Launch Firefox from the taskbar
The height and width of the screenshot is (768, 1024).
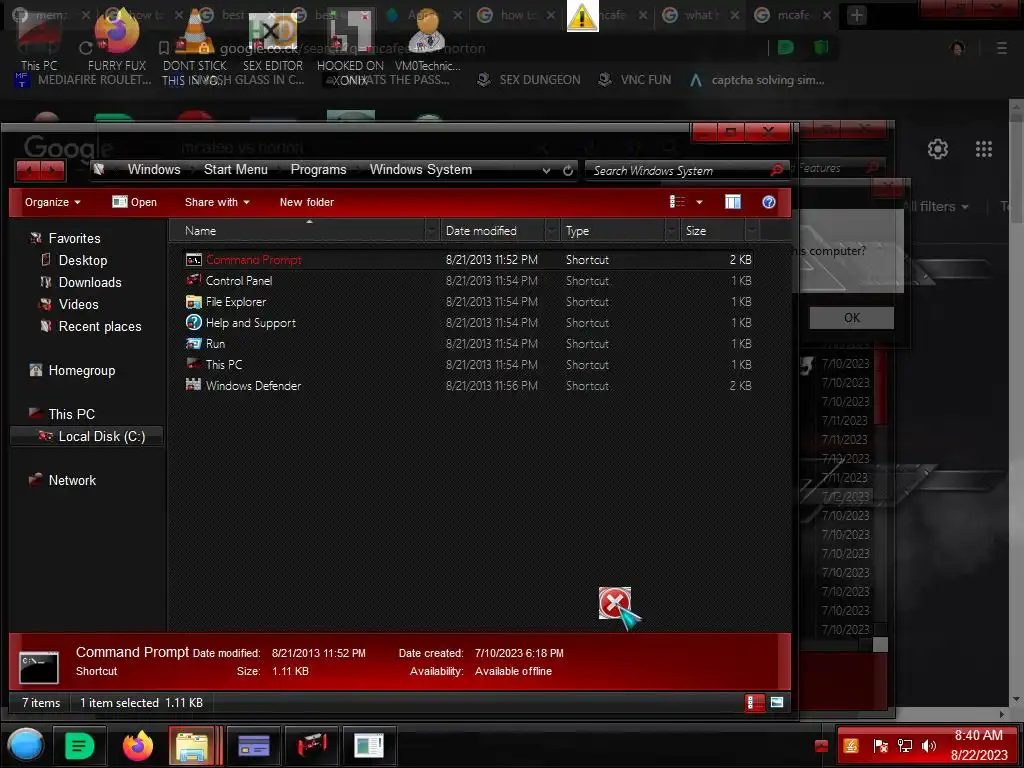pyautogui.click(x=138, y=746)
